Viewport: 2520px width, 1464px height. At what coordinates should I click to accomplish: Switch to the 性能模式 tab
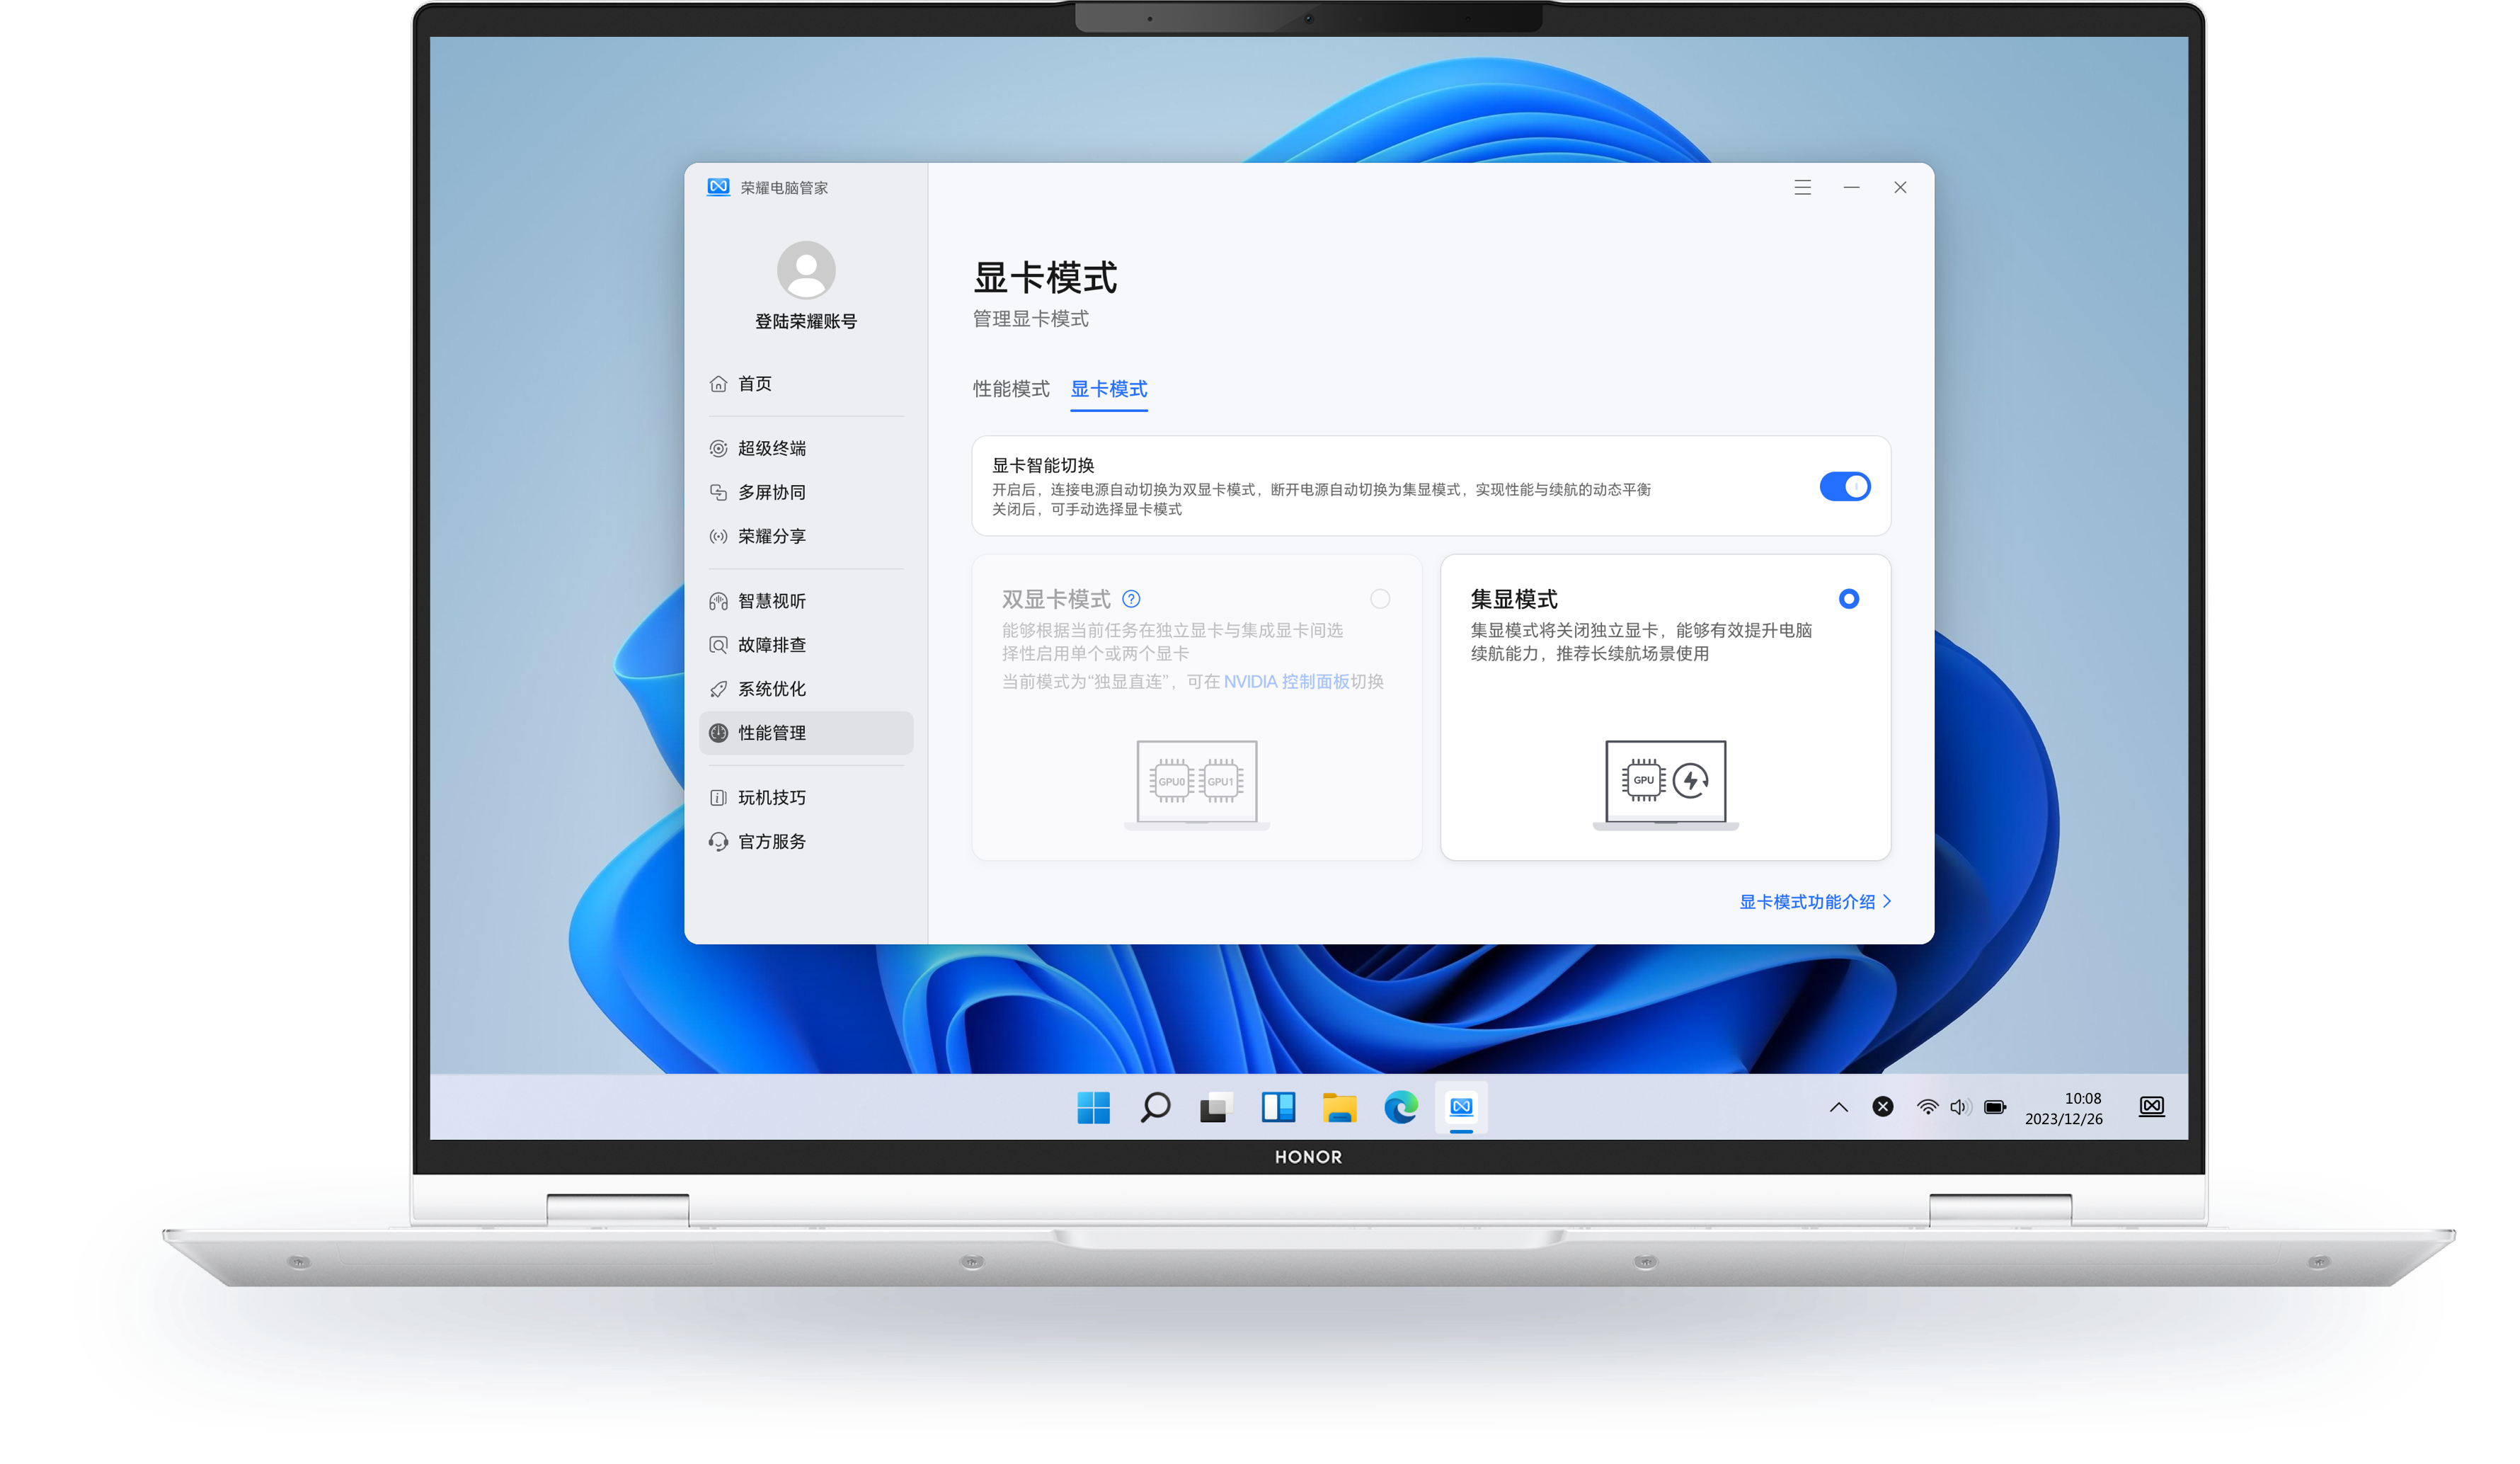1011,389
